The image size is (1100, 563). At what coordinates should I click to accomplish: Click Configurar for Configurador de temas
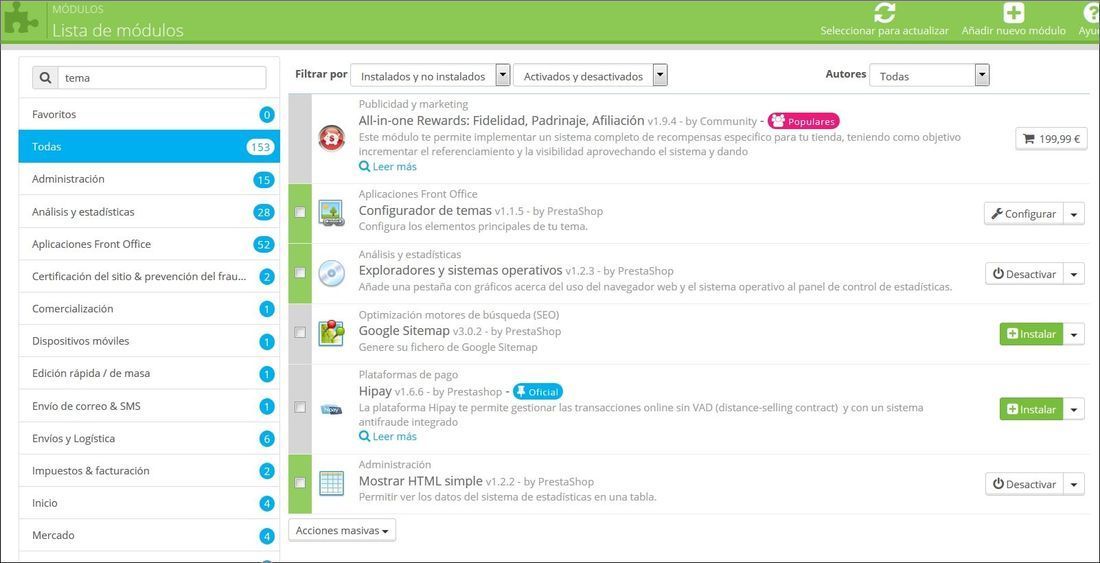point(1024,214)
